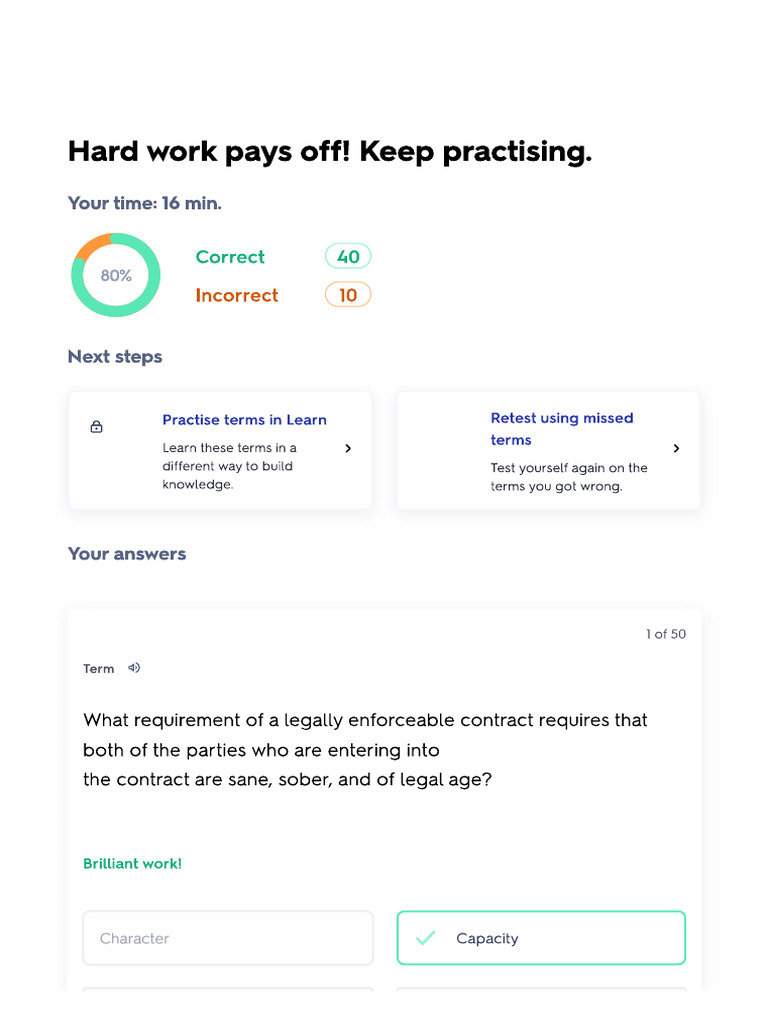
Task: Click the Term label on the question card
Action: coord(99,669)
